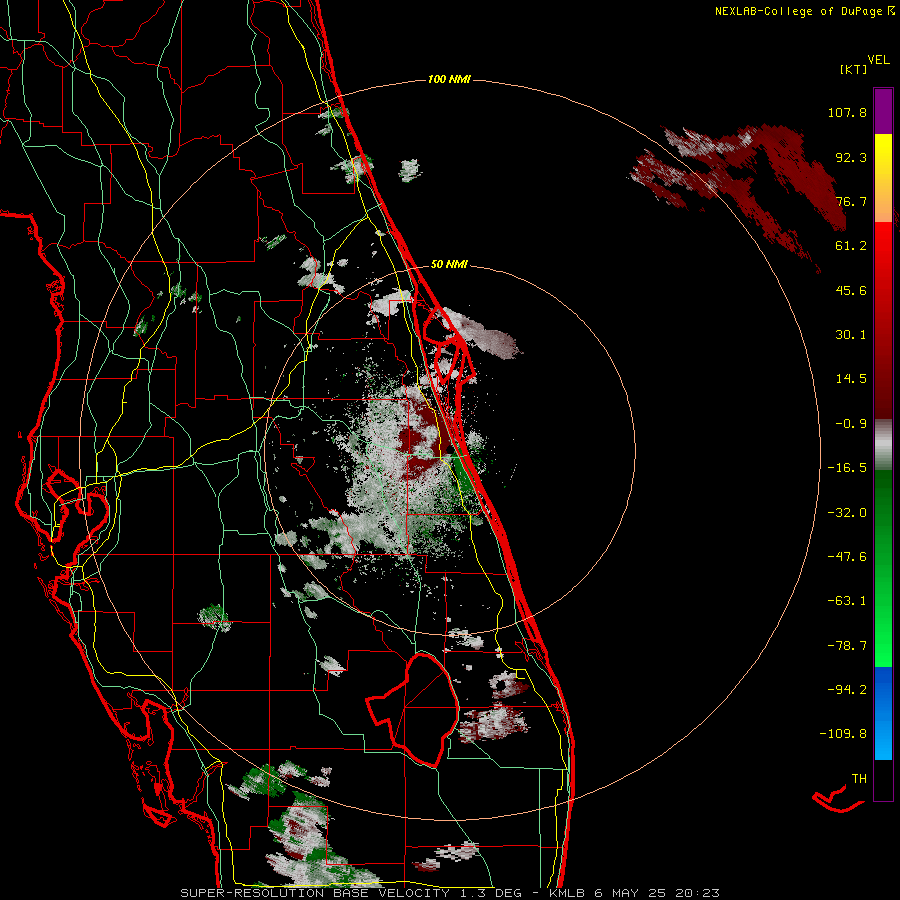Click the 50 NMI range ring label
The width and height of the screenshot is (900, 900).
[x=449, y=264]
